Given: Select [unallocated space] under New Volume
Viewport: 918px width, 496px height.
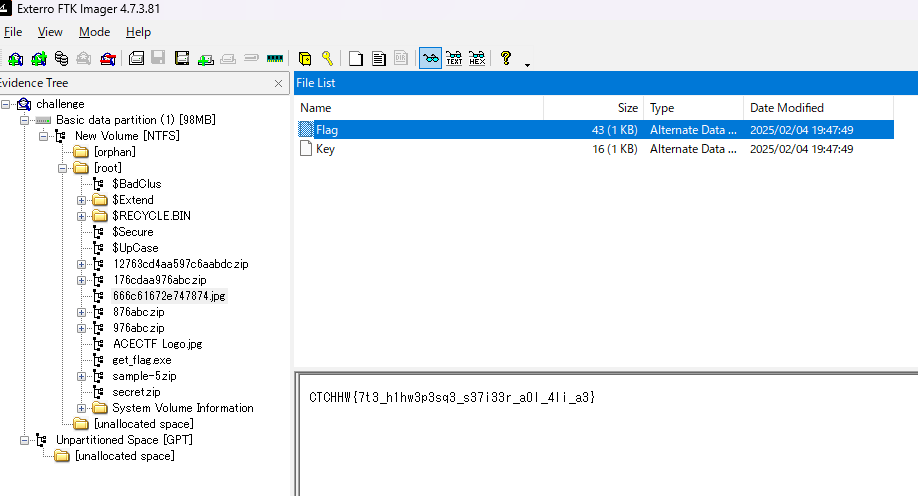Looking at the screenshot, I should point(143,424).
